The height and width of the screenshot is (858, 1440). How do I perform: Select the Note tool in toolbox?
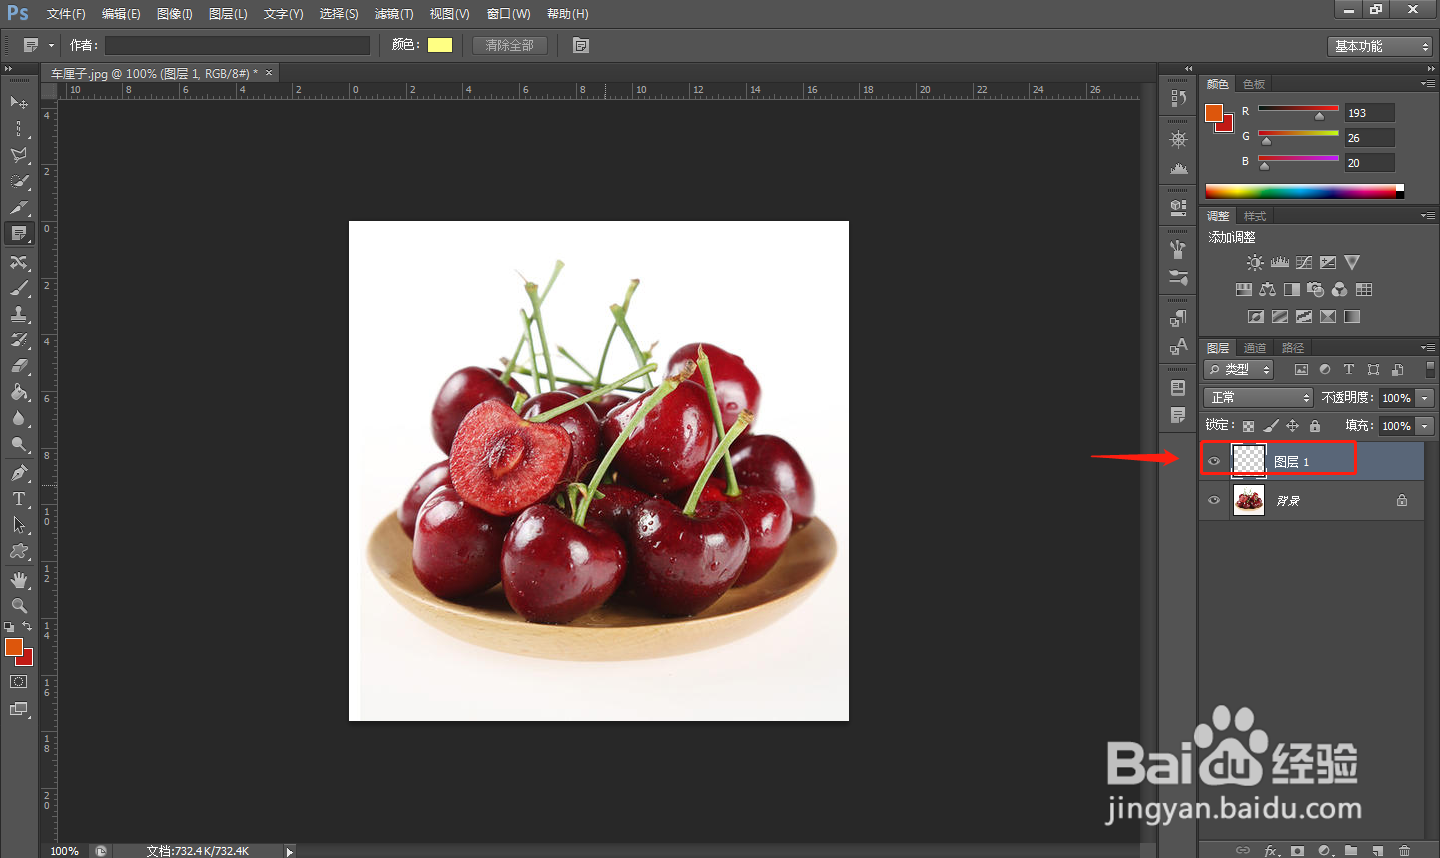point(18,233)
